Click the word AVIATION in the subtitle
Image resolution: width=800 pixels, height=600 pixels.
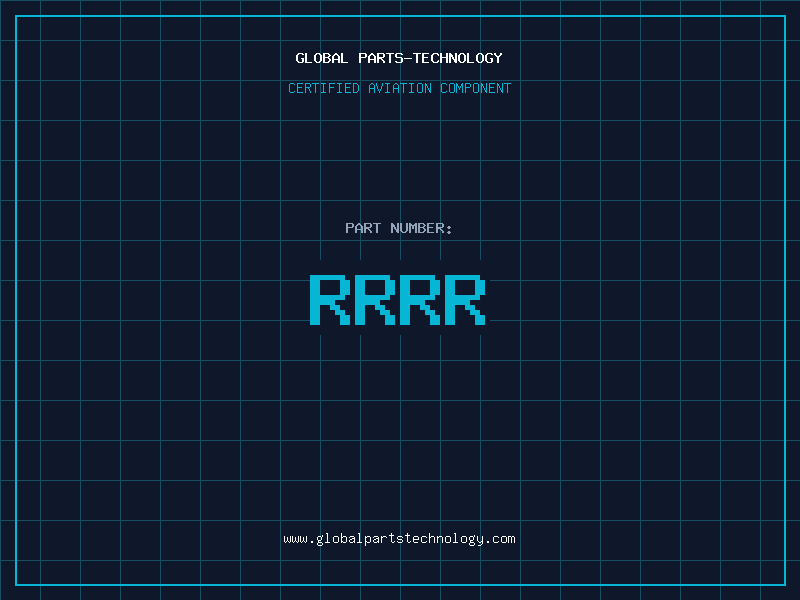tap(400, 88)
